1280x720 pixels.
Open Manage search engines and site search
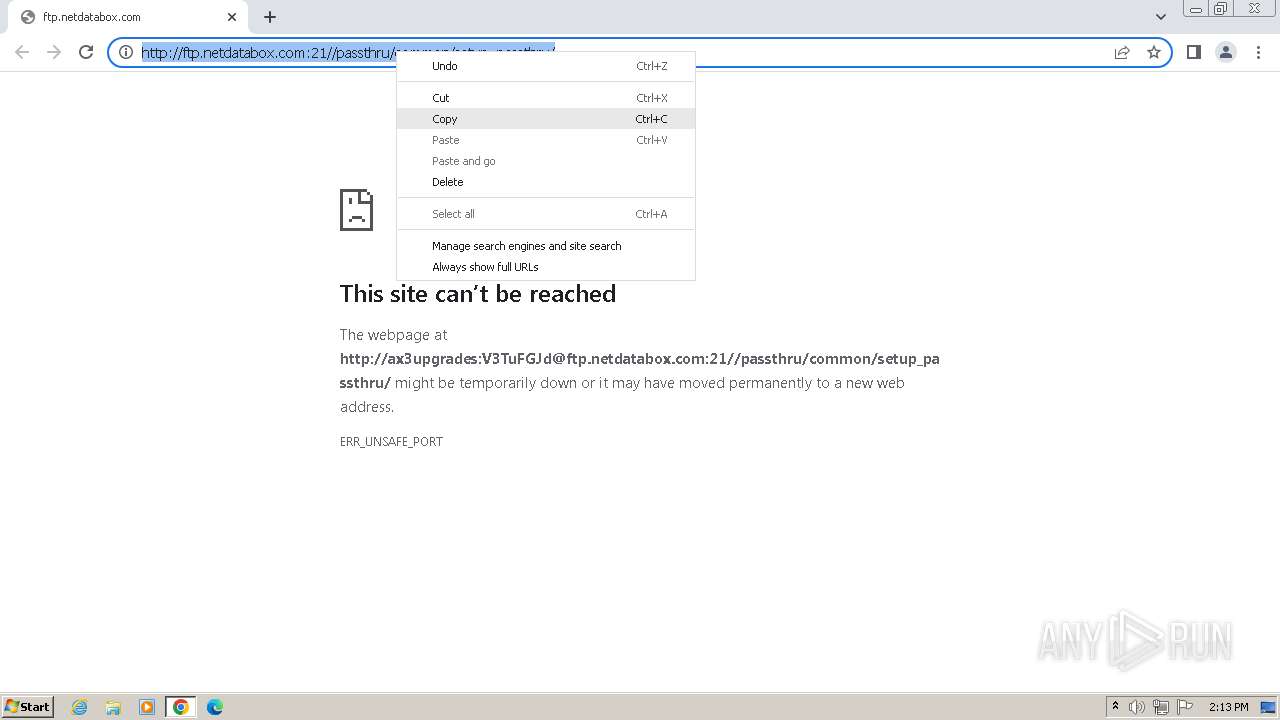546,246
